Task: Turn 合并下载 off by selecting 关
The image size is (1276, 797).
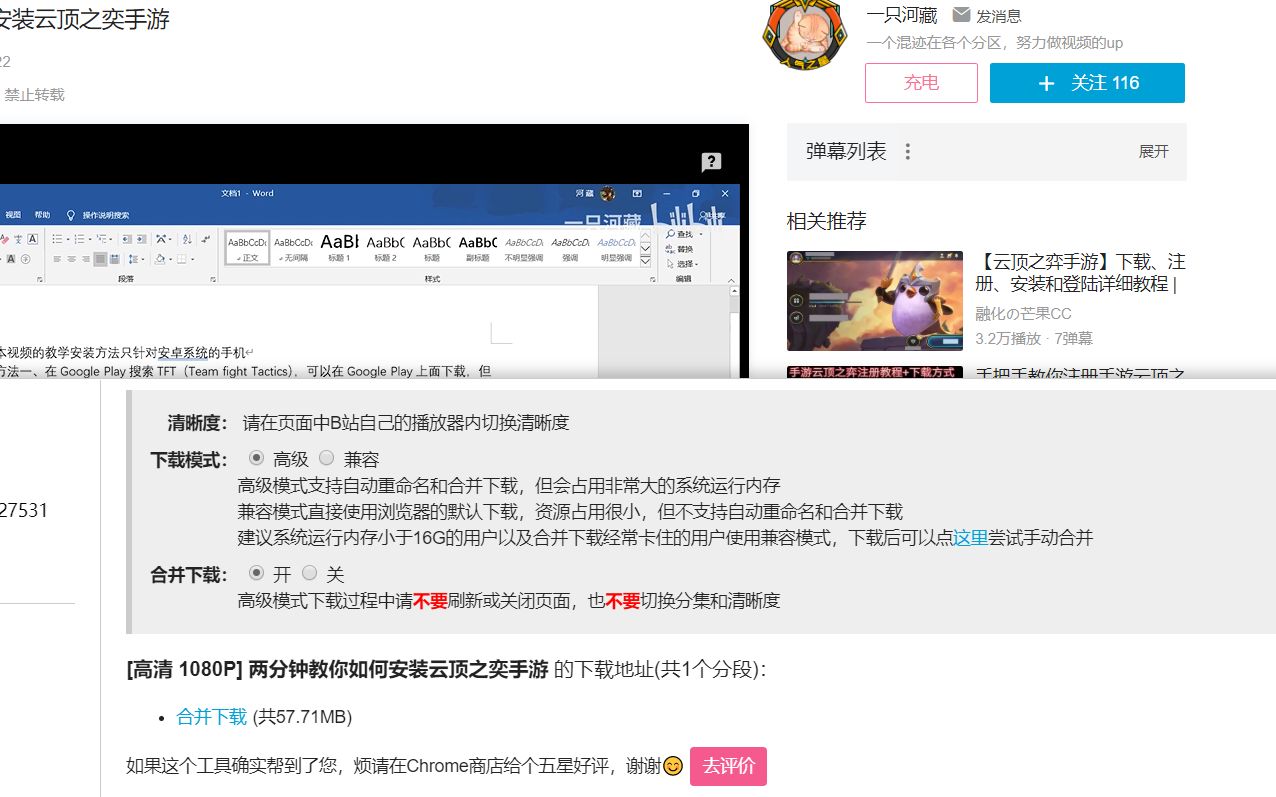Action: point(311,573)
